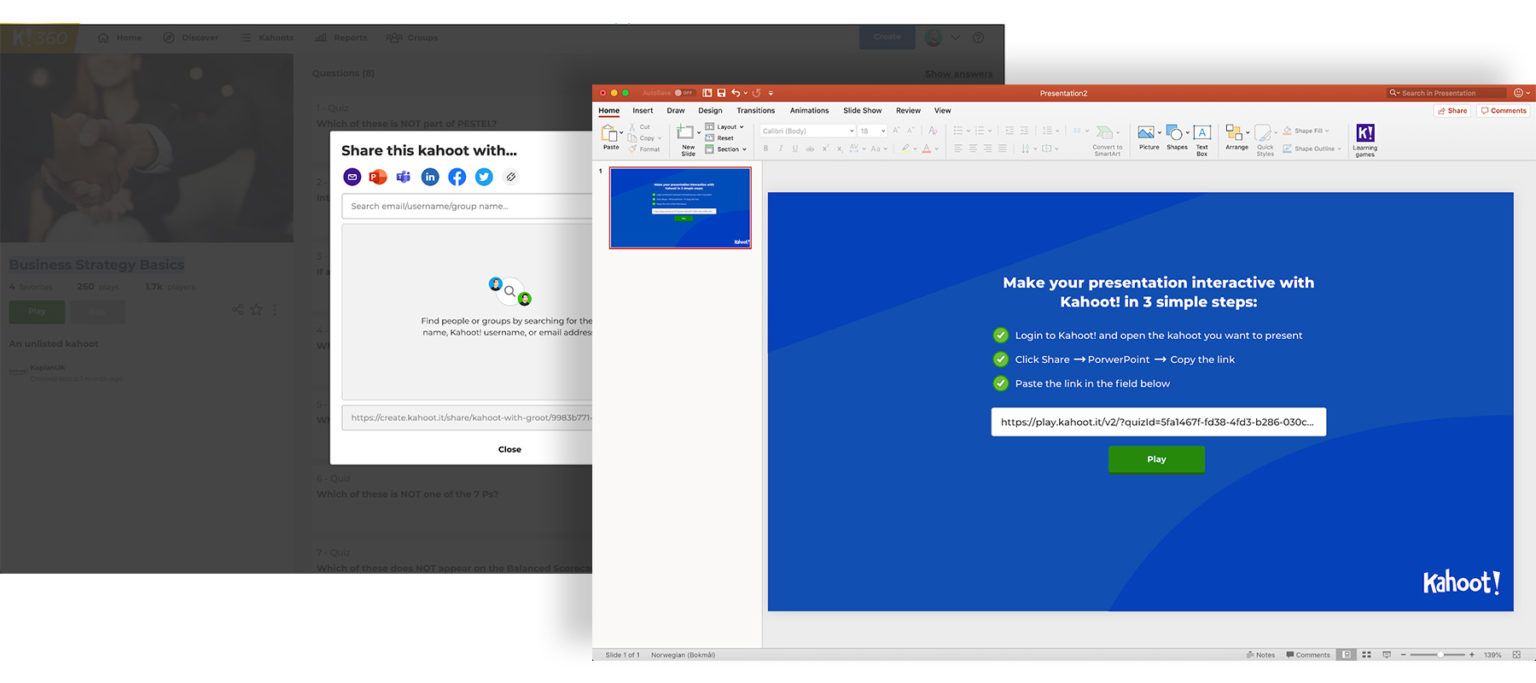1536x683 pixels.
Task: Insert a Text Box
Action: click(1201, 138)
